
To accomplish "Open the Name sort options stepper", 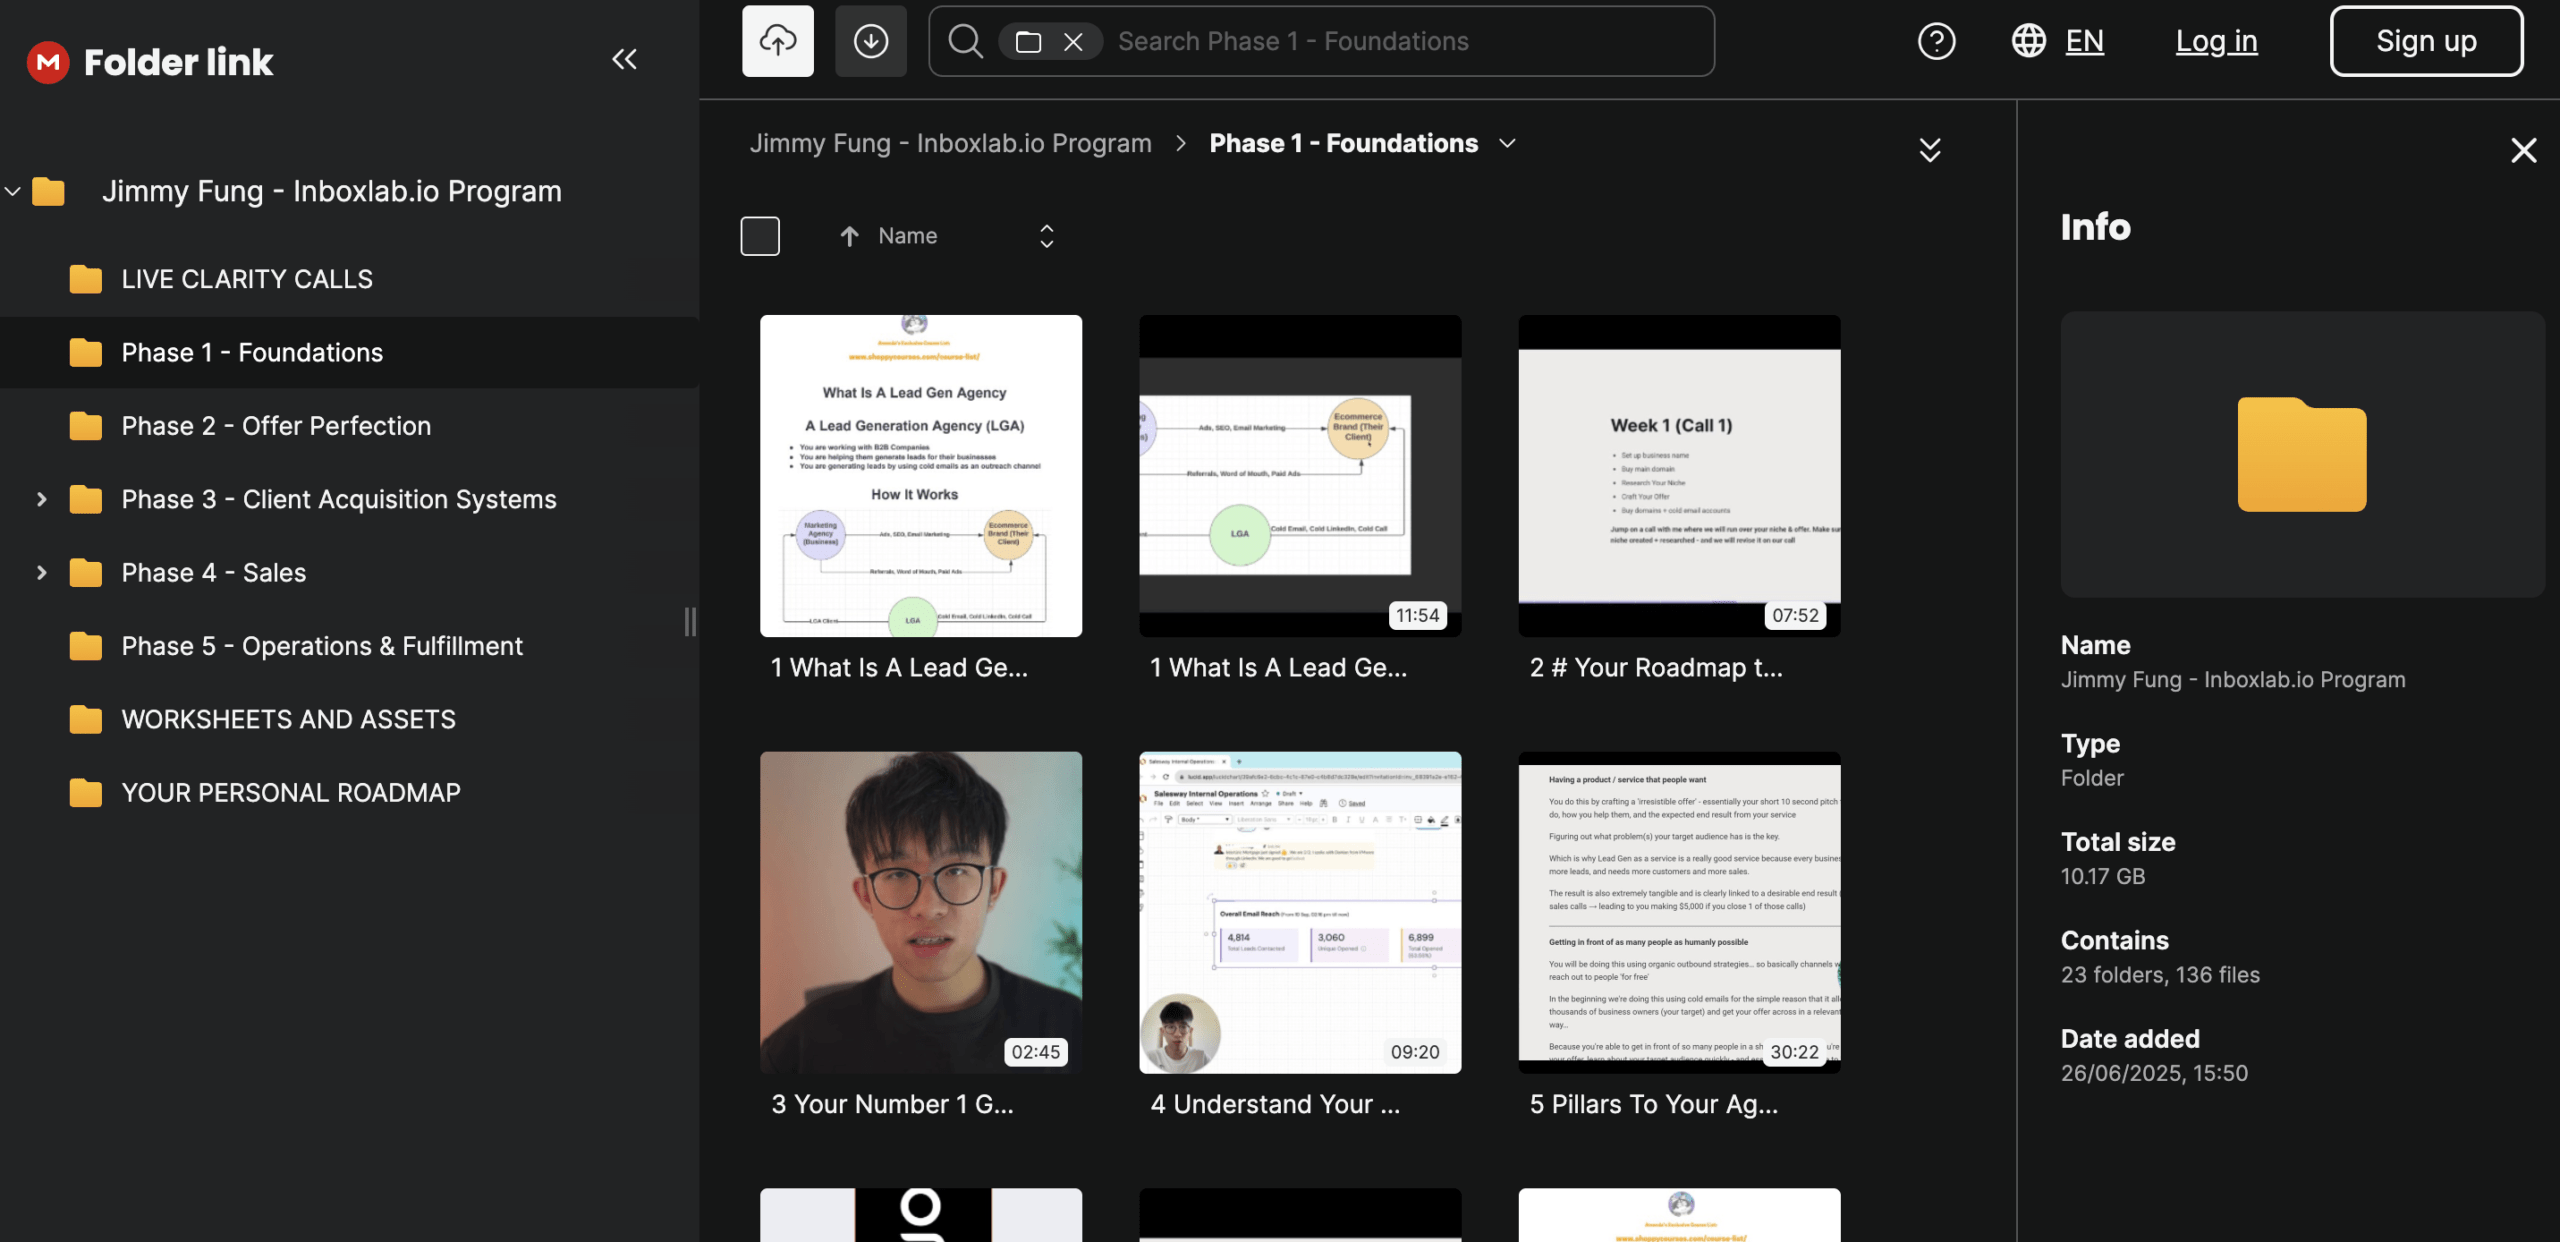I will 1046,236.
